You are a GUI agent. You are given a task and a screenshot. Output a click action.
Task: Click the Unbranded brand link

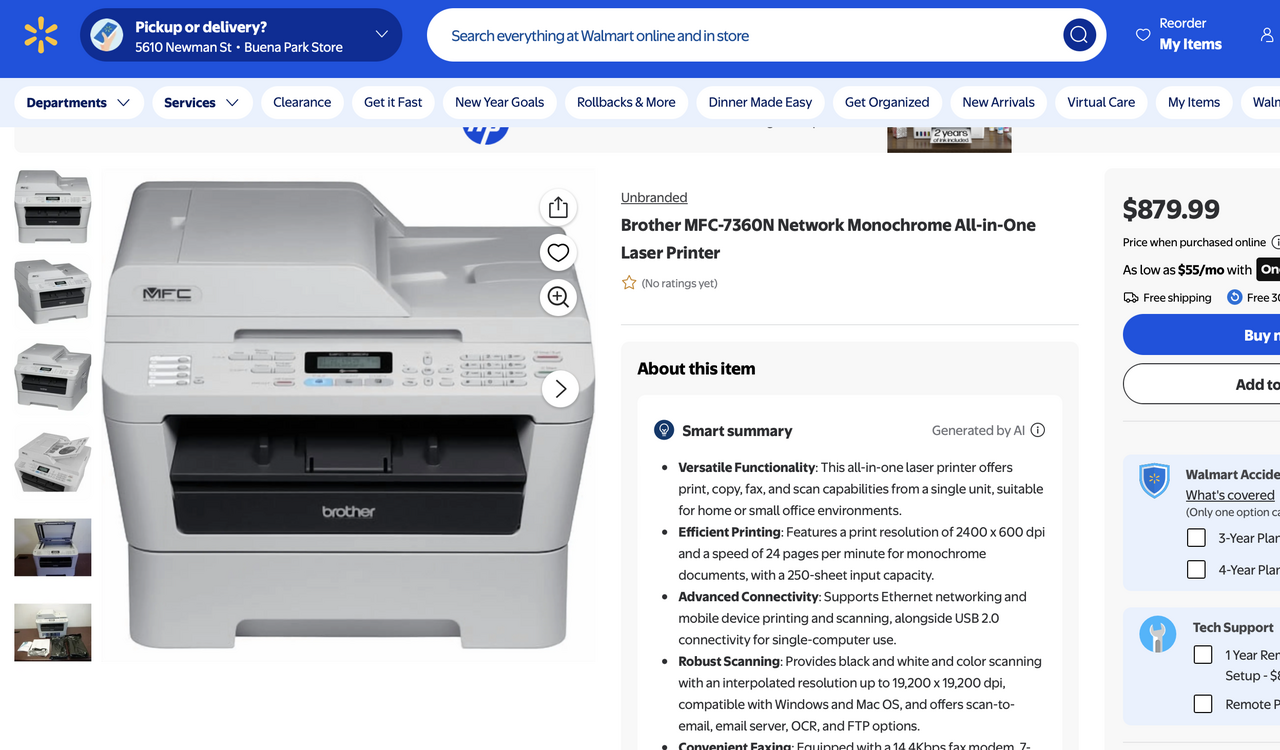[654, 197]
